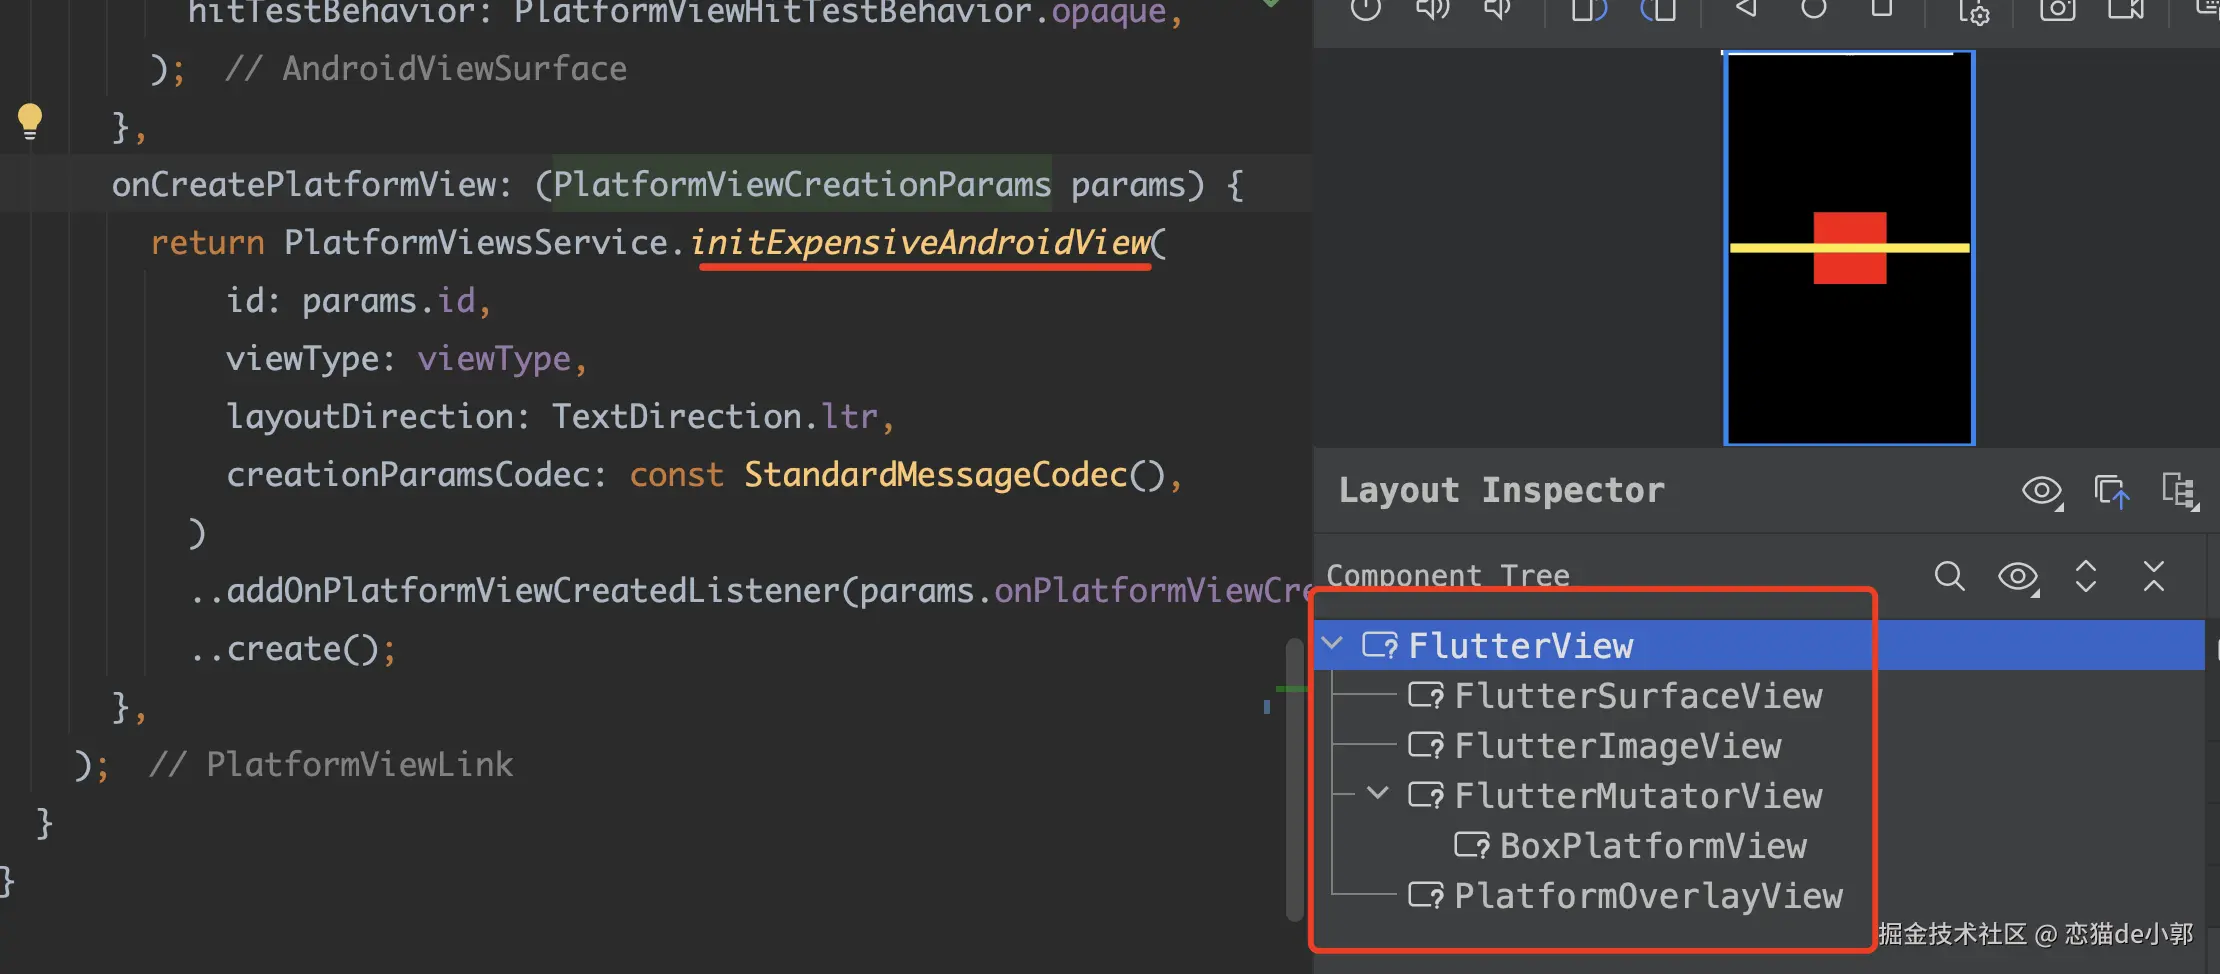Click the params.id expression
The width and height of the screenshot is (2220, 974).
tap(389, 300)
